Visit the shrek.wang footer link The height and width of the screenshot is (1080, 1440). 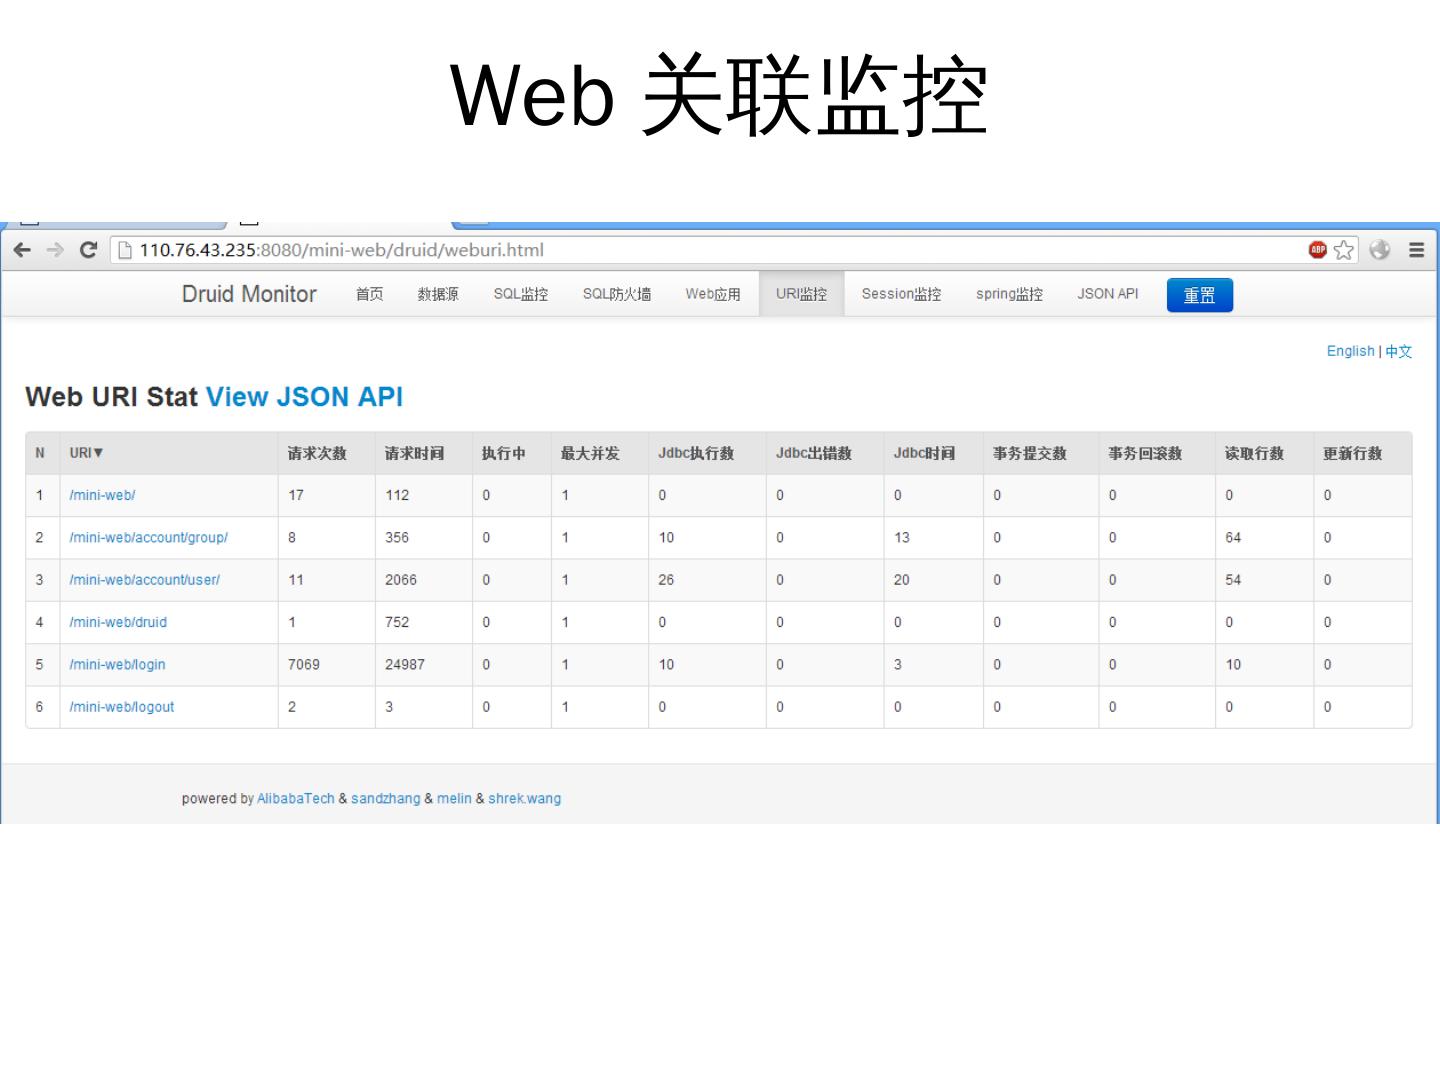tap(525, 798)
